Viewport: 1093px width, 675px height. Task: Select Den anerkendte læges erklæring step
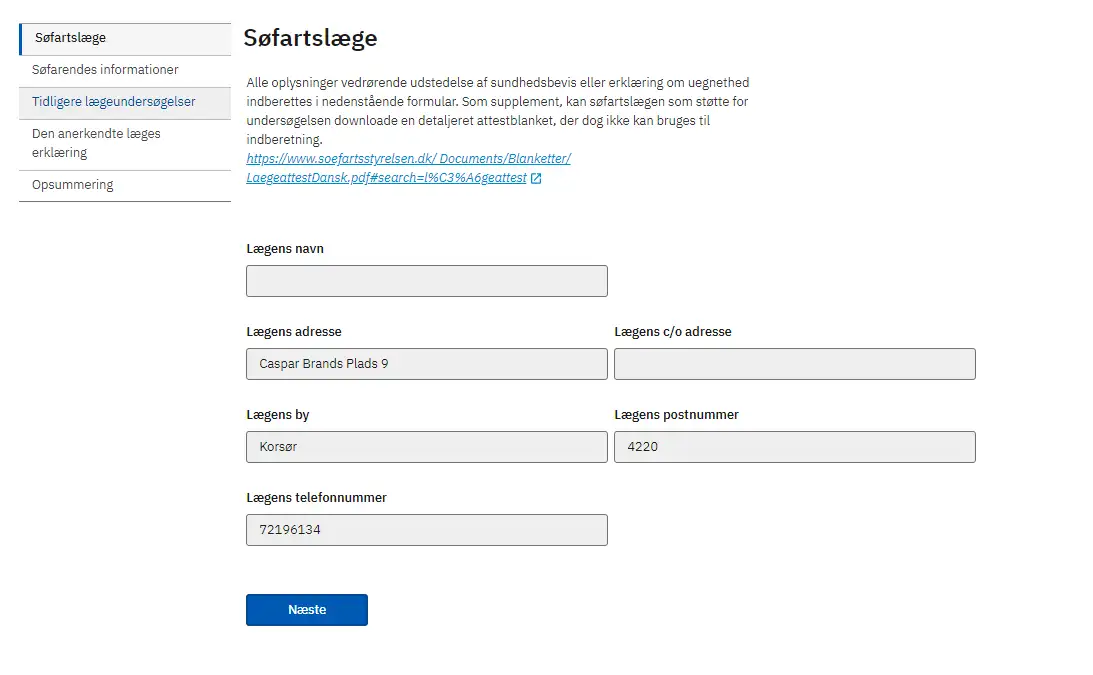click(x=125, y=144)
